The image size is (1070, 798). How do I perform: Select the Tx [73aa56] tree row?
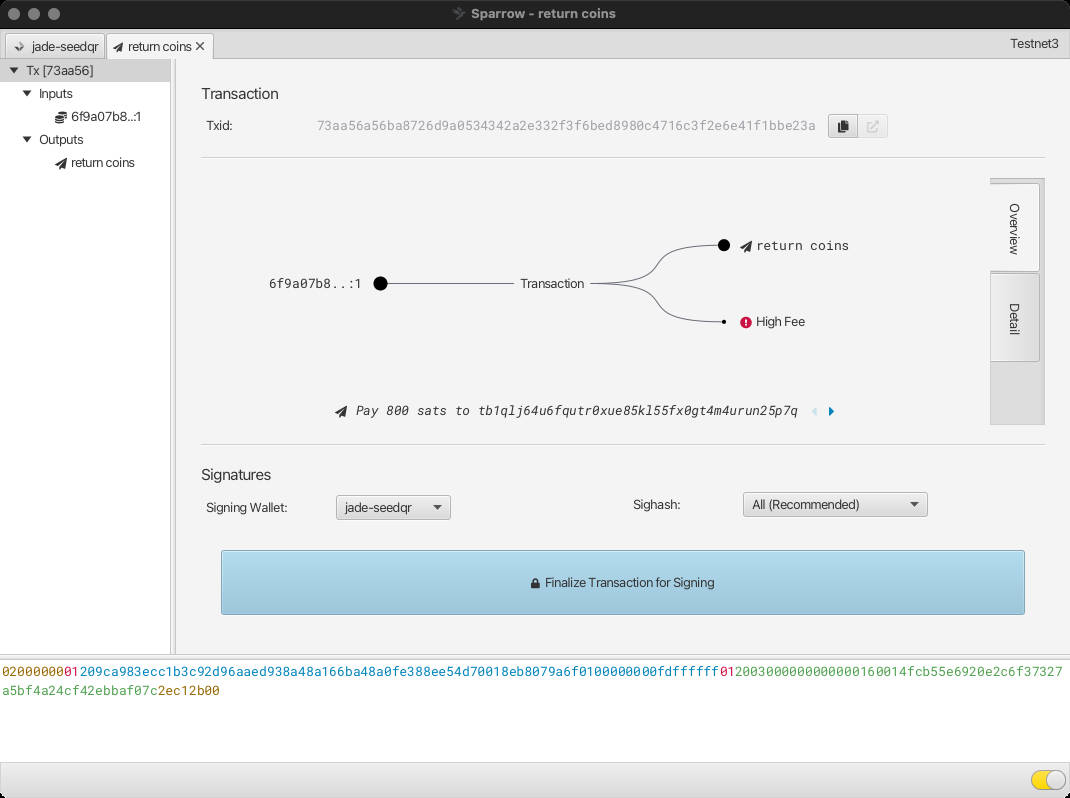[85, 70]
